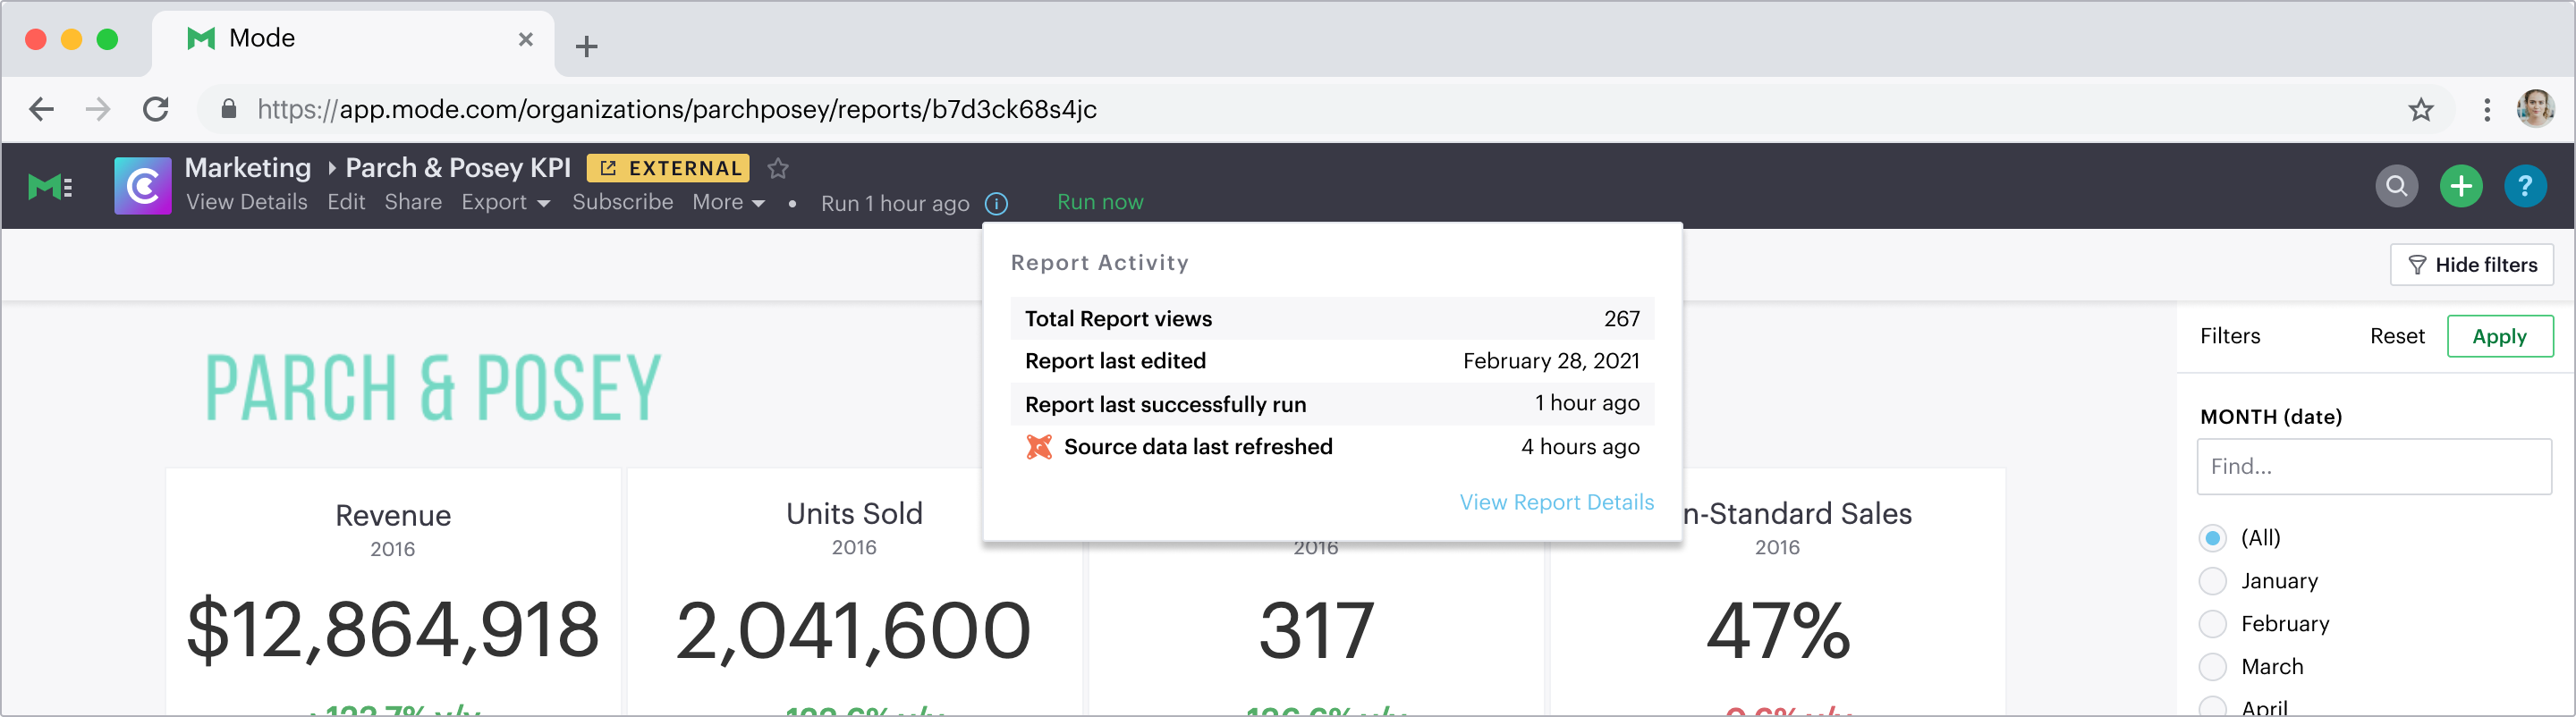Reload the page in browser

(156, 109)
